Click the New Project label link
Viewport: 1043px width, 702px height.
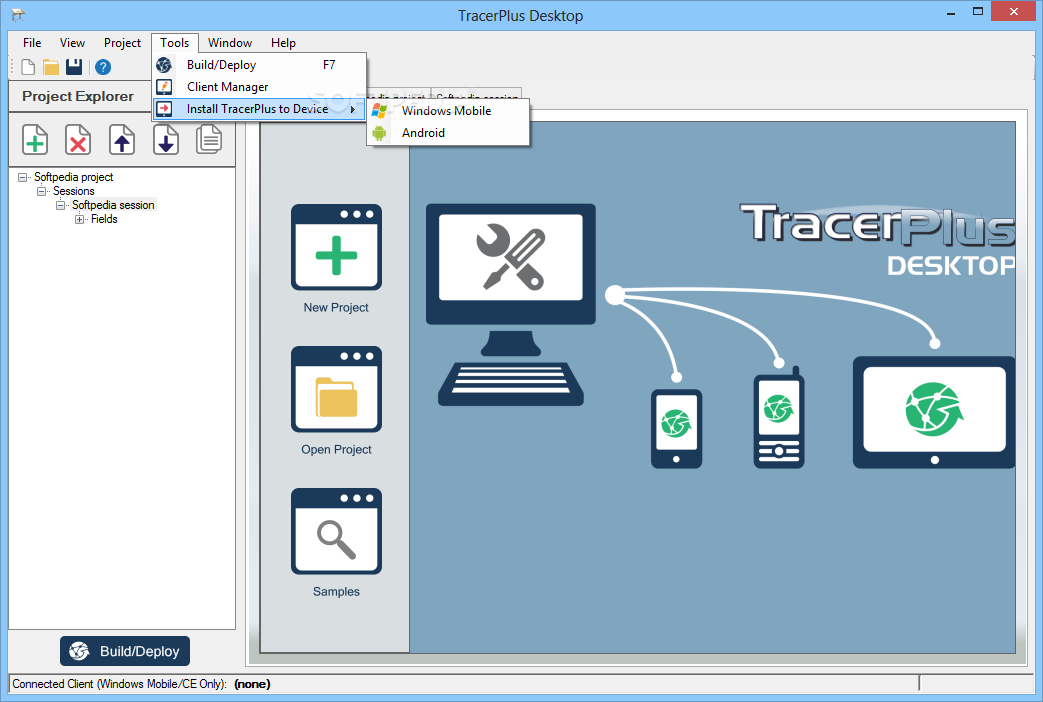pyautogui.click(x=336, y=307)
